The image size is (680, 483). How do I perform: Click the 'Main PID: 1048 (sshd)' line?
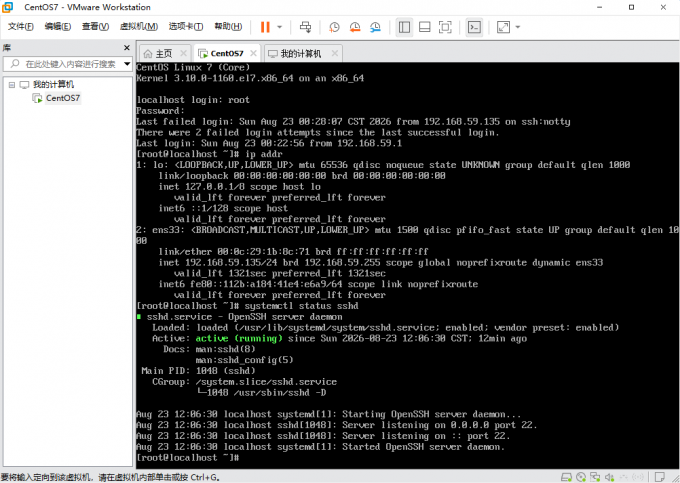pyautogui.click(x=198, y=371)
